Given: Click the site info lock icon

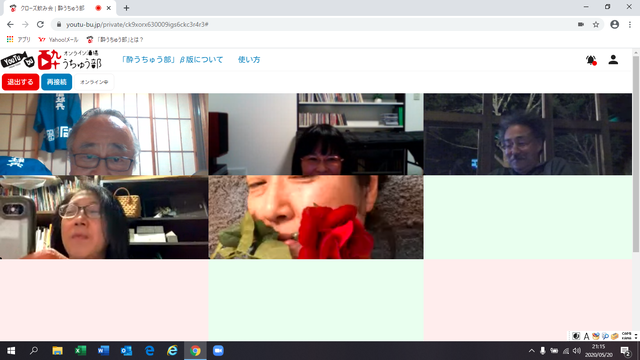Looking at the screenshot, I should pyautogui.click(x=59, y=24).
